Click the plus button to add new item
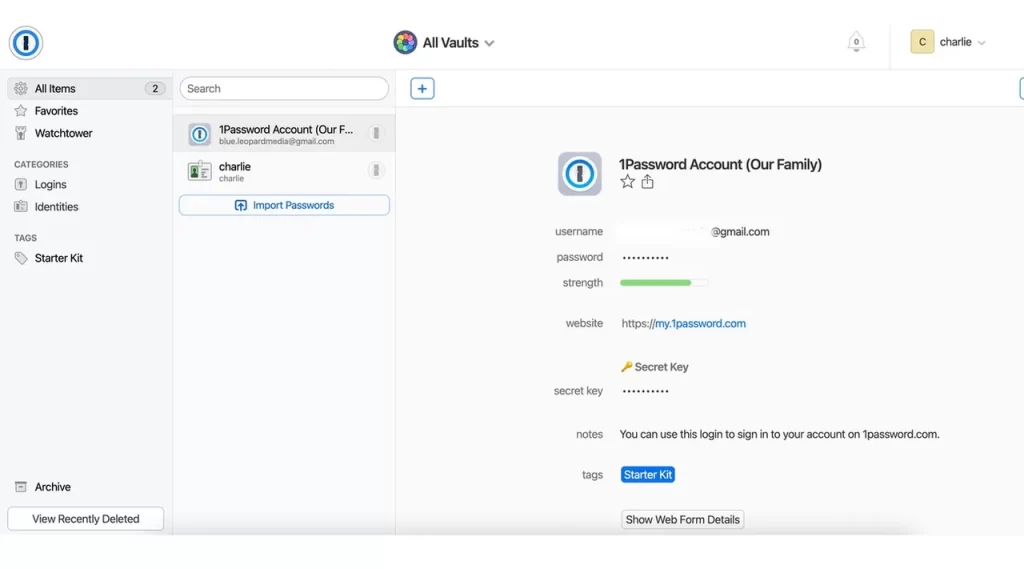The height and width of the screenshot is (569, 1024). [x=422, y=88]
